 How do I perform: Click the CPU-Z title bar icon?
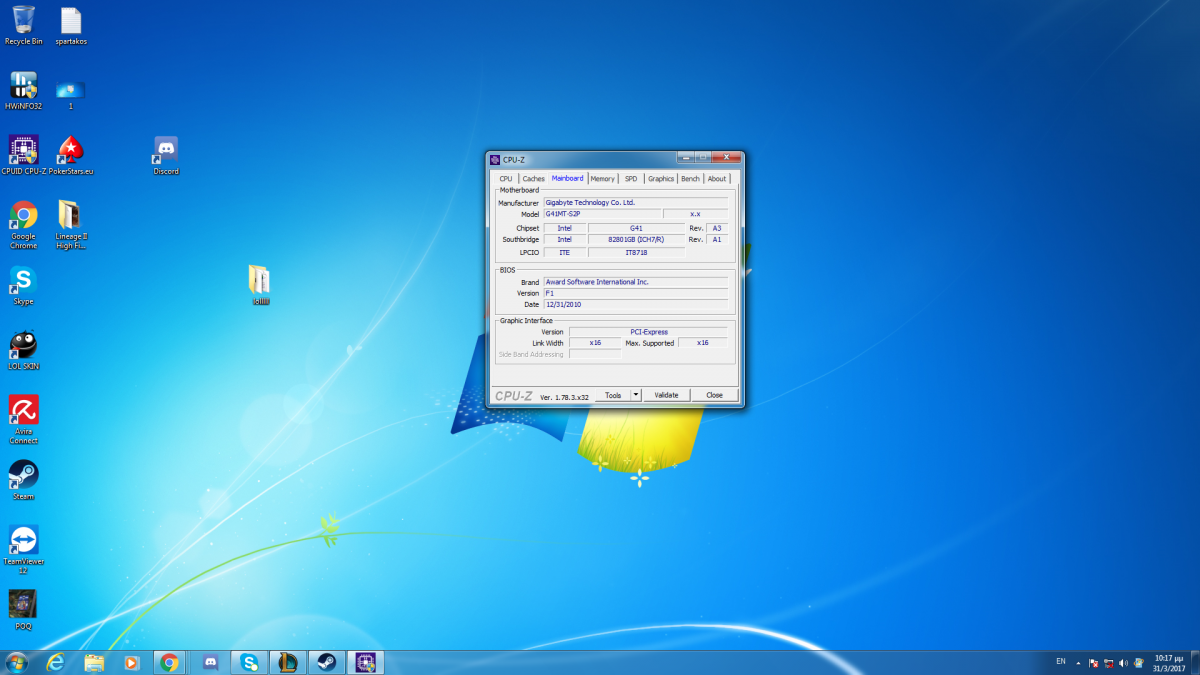click(x=495, y=159)
